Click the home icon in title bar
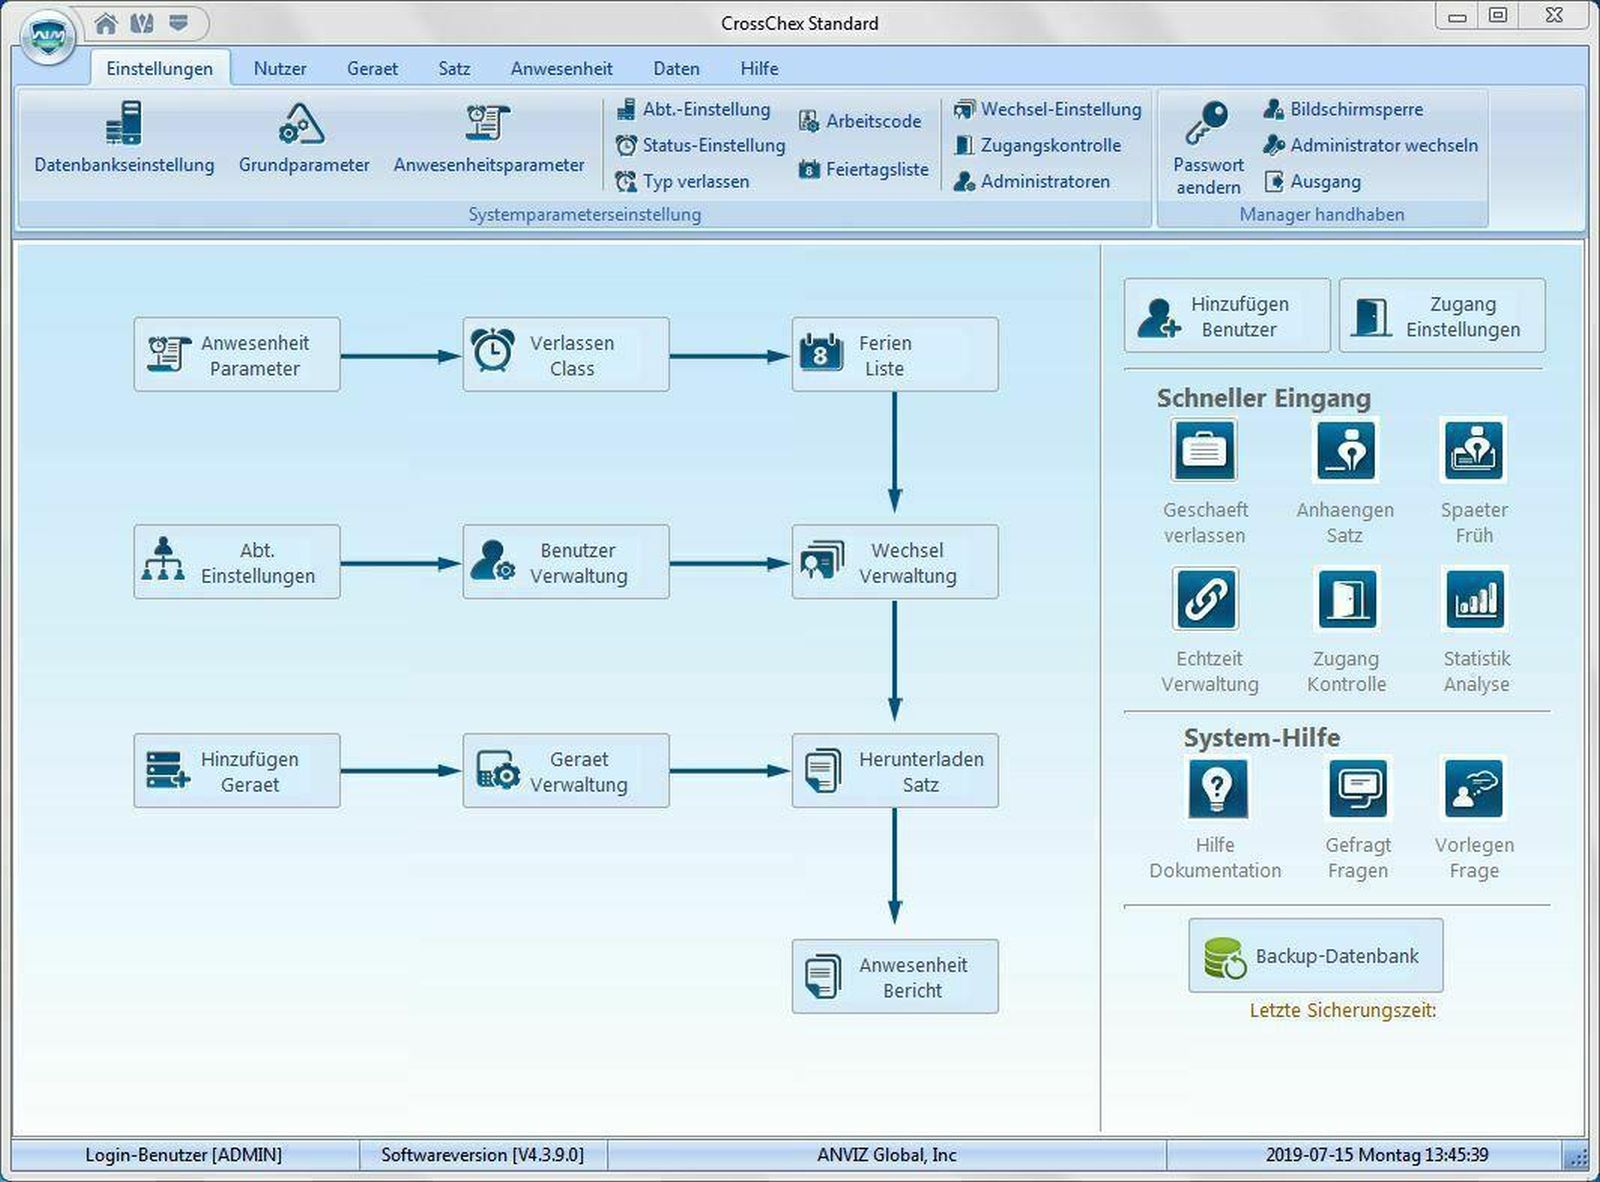1600x1182 pixels. point(106,22)
